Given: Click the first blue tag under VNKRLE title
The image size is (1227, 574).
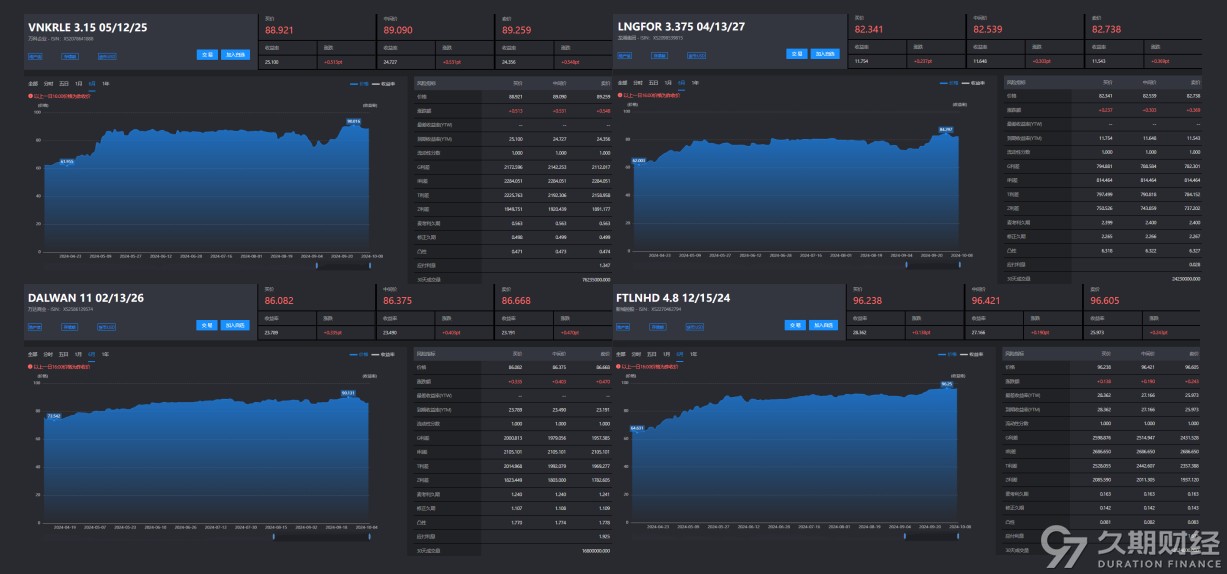Looking at the screenshot, I should (x=35, y=57).
